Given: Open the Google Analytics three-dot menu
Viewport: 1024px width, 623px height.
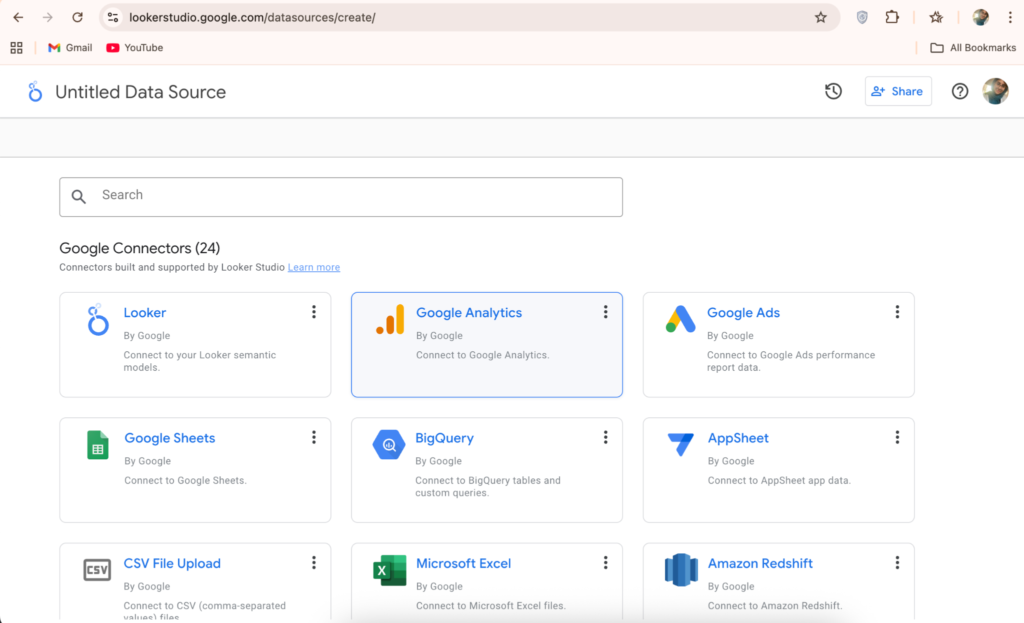Looking at the screenshot, I should 605,312.
